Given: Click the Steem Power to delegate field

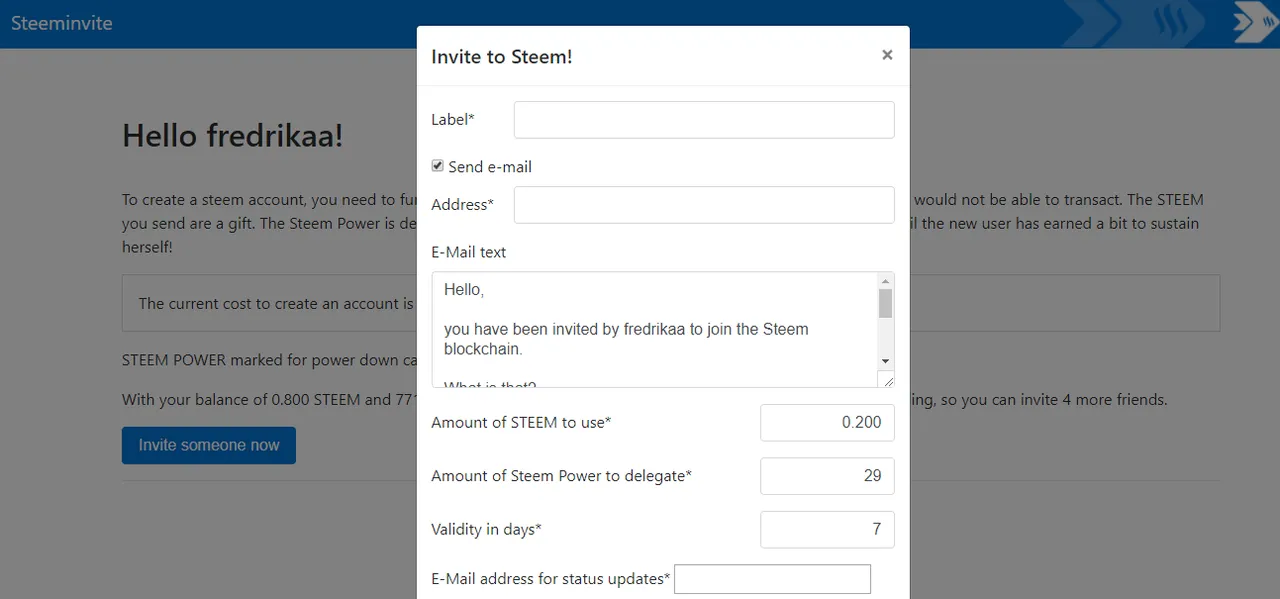Looking at the screenshot, I should point(827,476).
